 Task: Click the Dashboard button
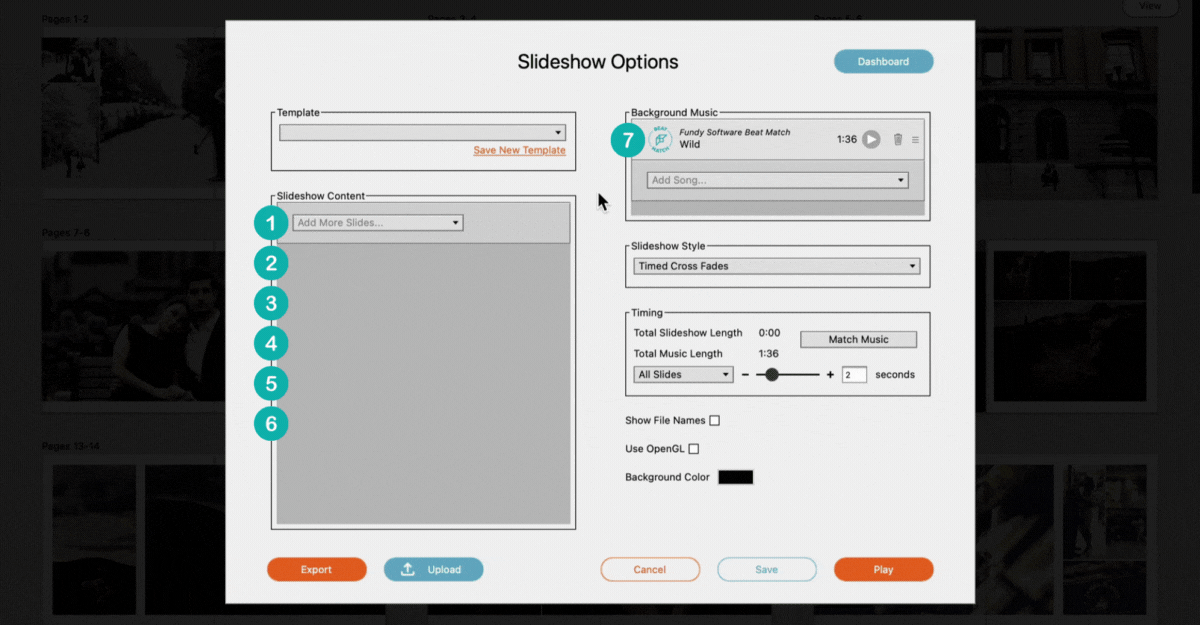tap(884, 62)
